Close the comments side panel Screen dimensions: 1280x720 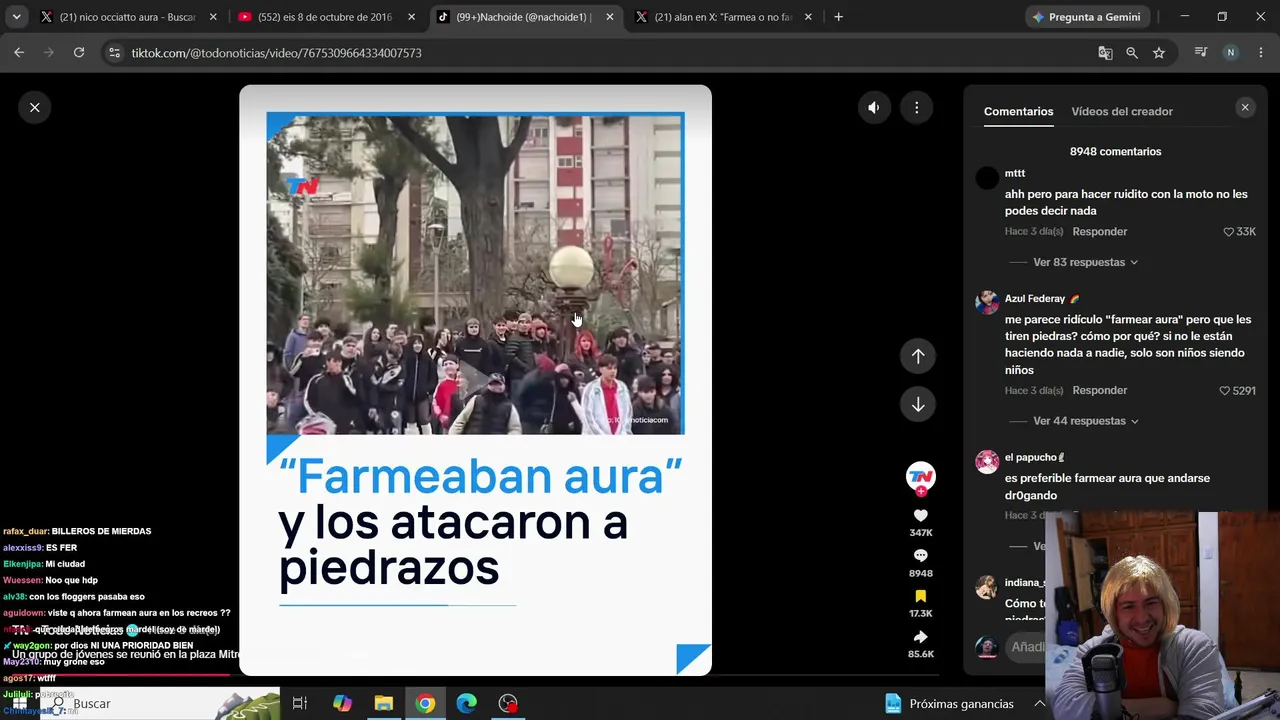1245,107
